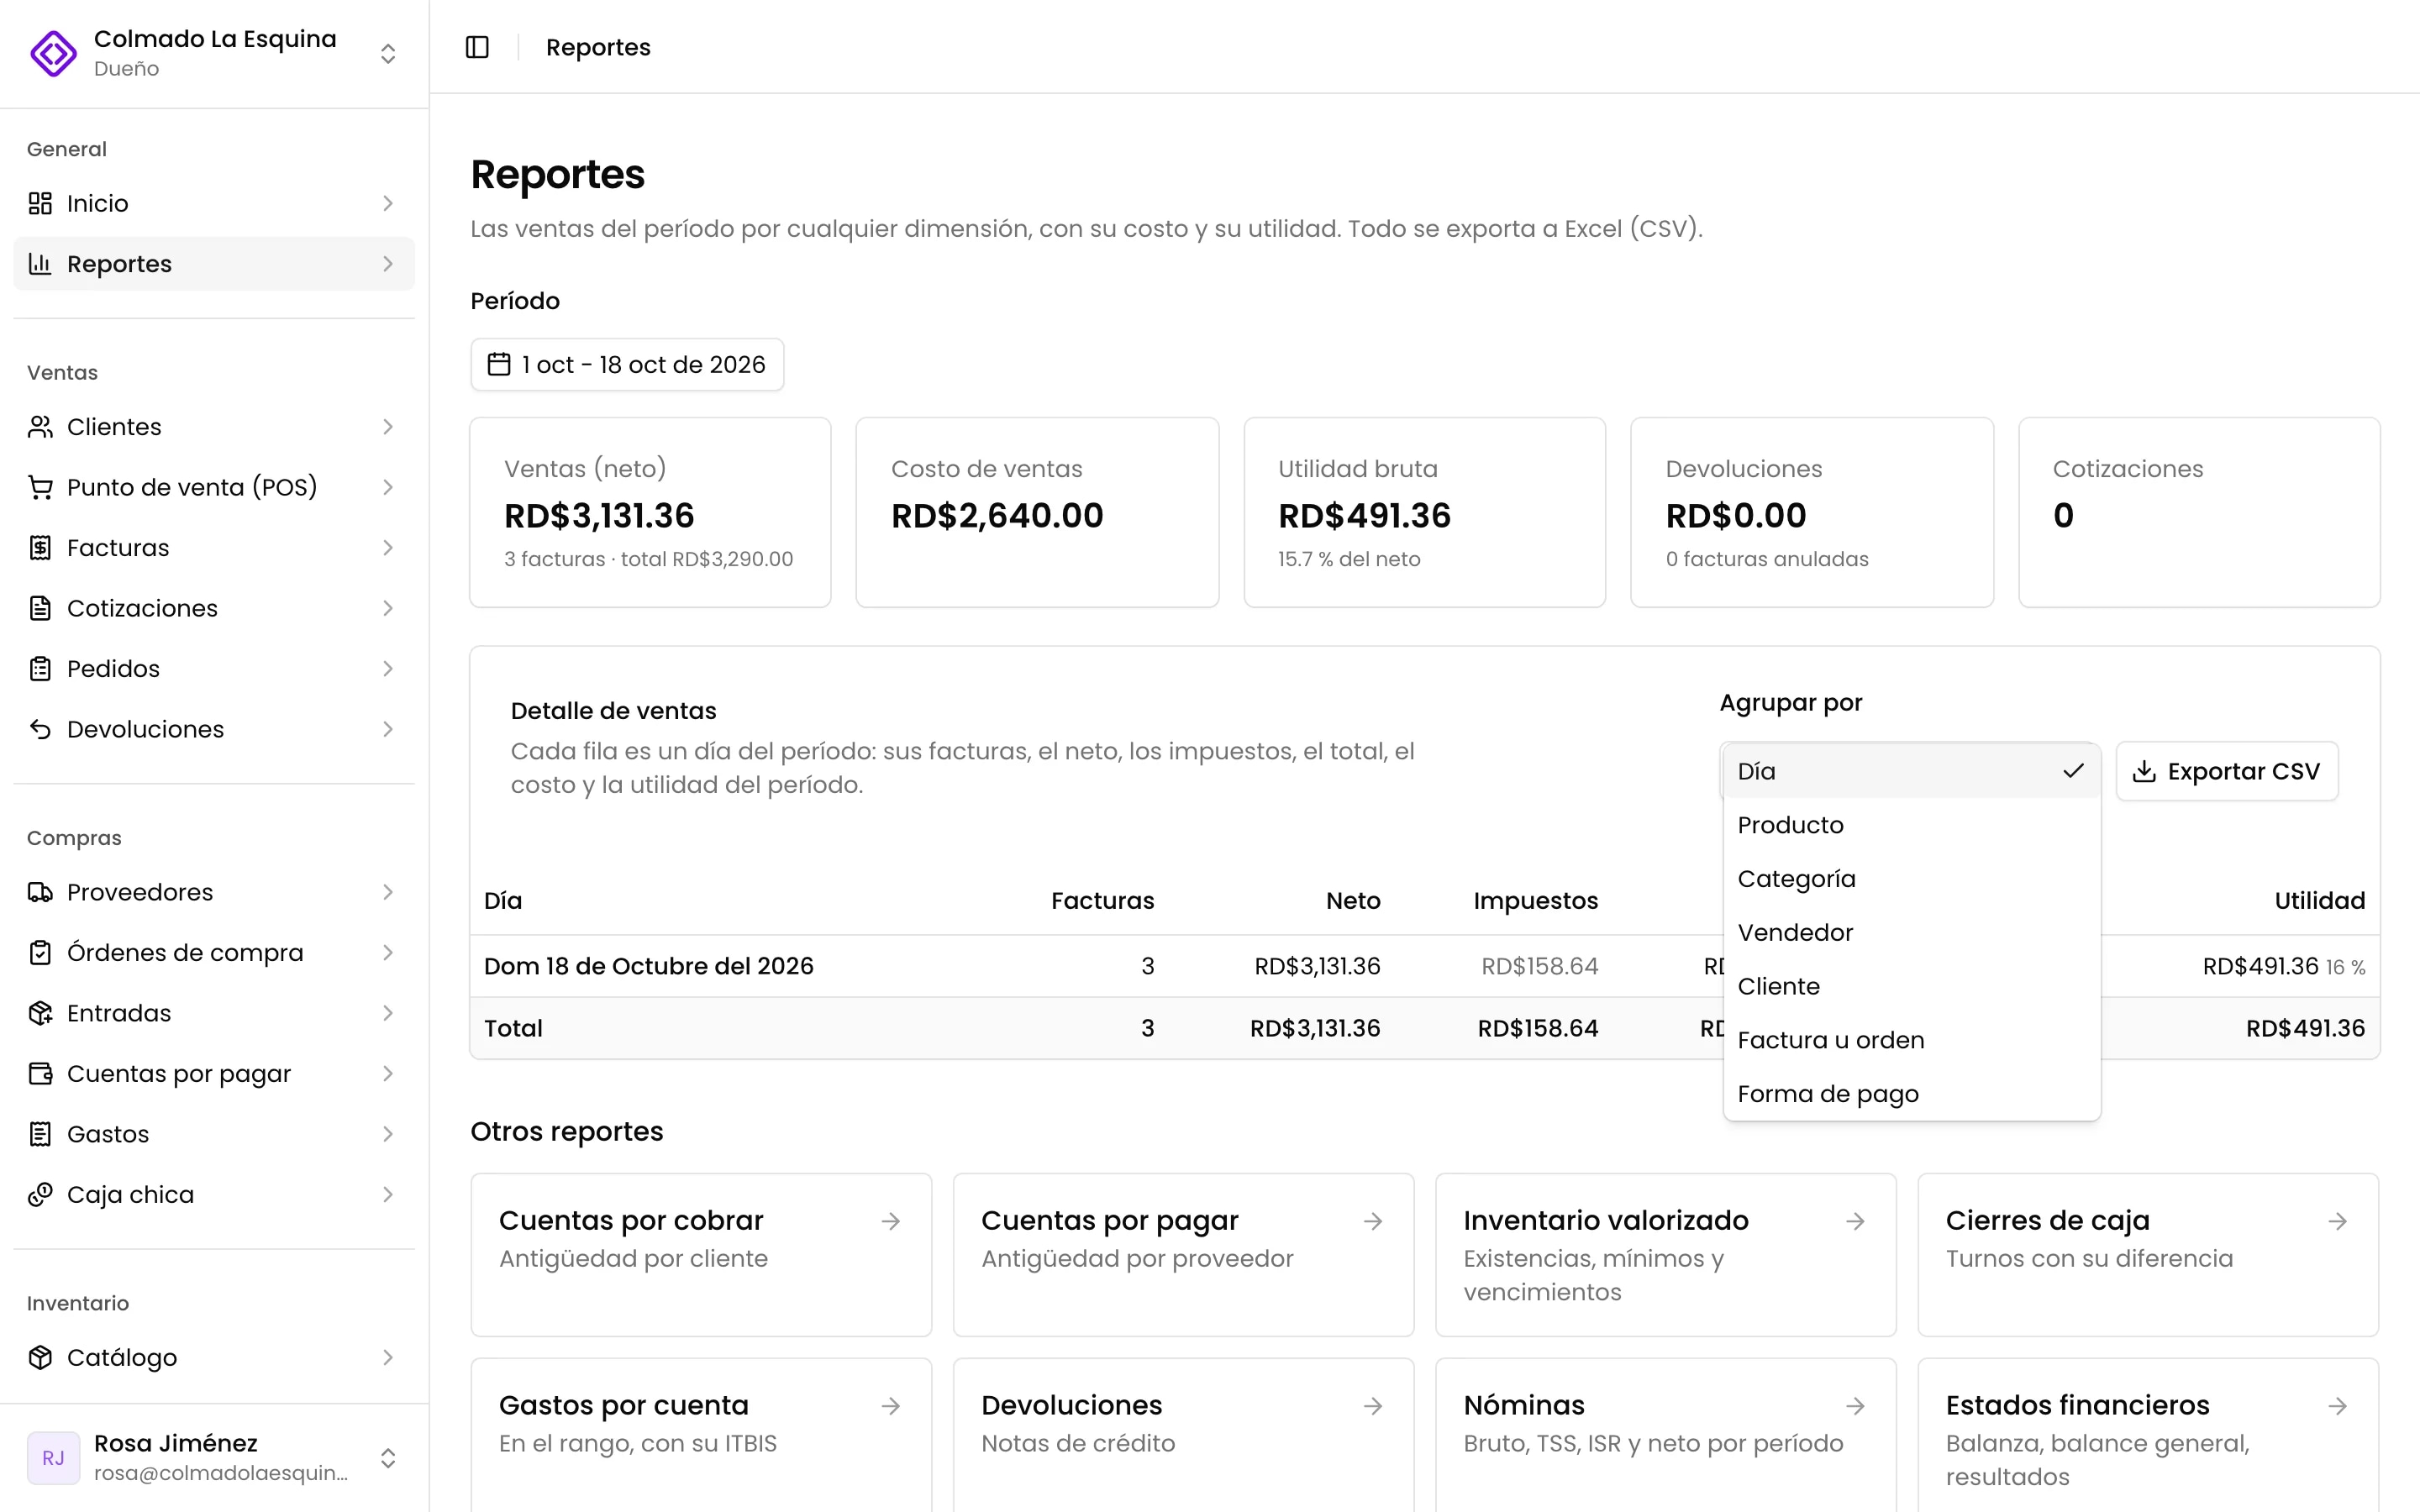Select Producto in the Agrupar por list

(x=1911, y=825)
